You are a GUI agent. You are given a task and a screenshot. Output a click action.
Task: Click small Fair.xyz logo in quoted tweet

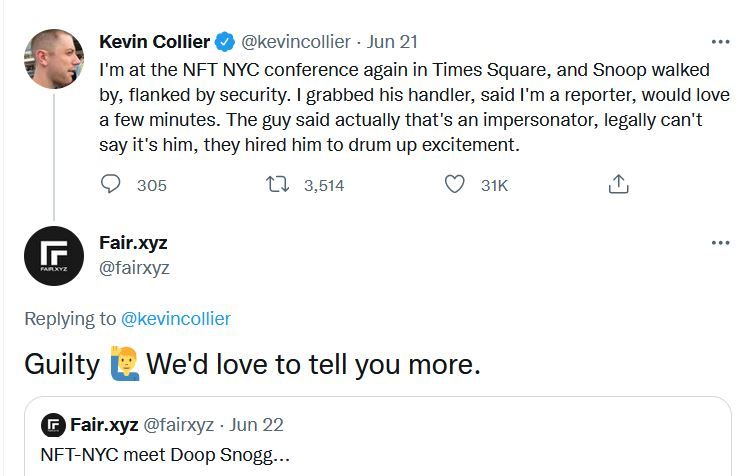pyautogui.click(x=53, y=425)
